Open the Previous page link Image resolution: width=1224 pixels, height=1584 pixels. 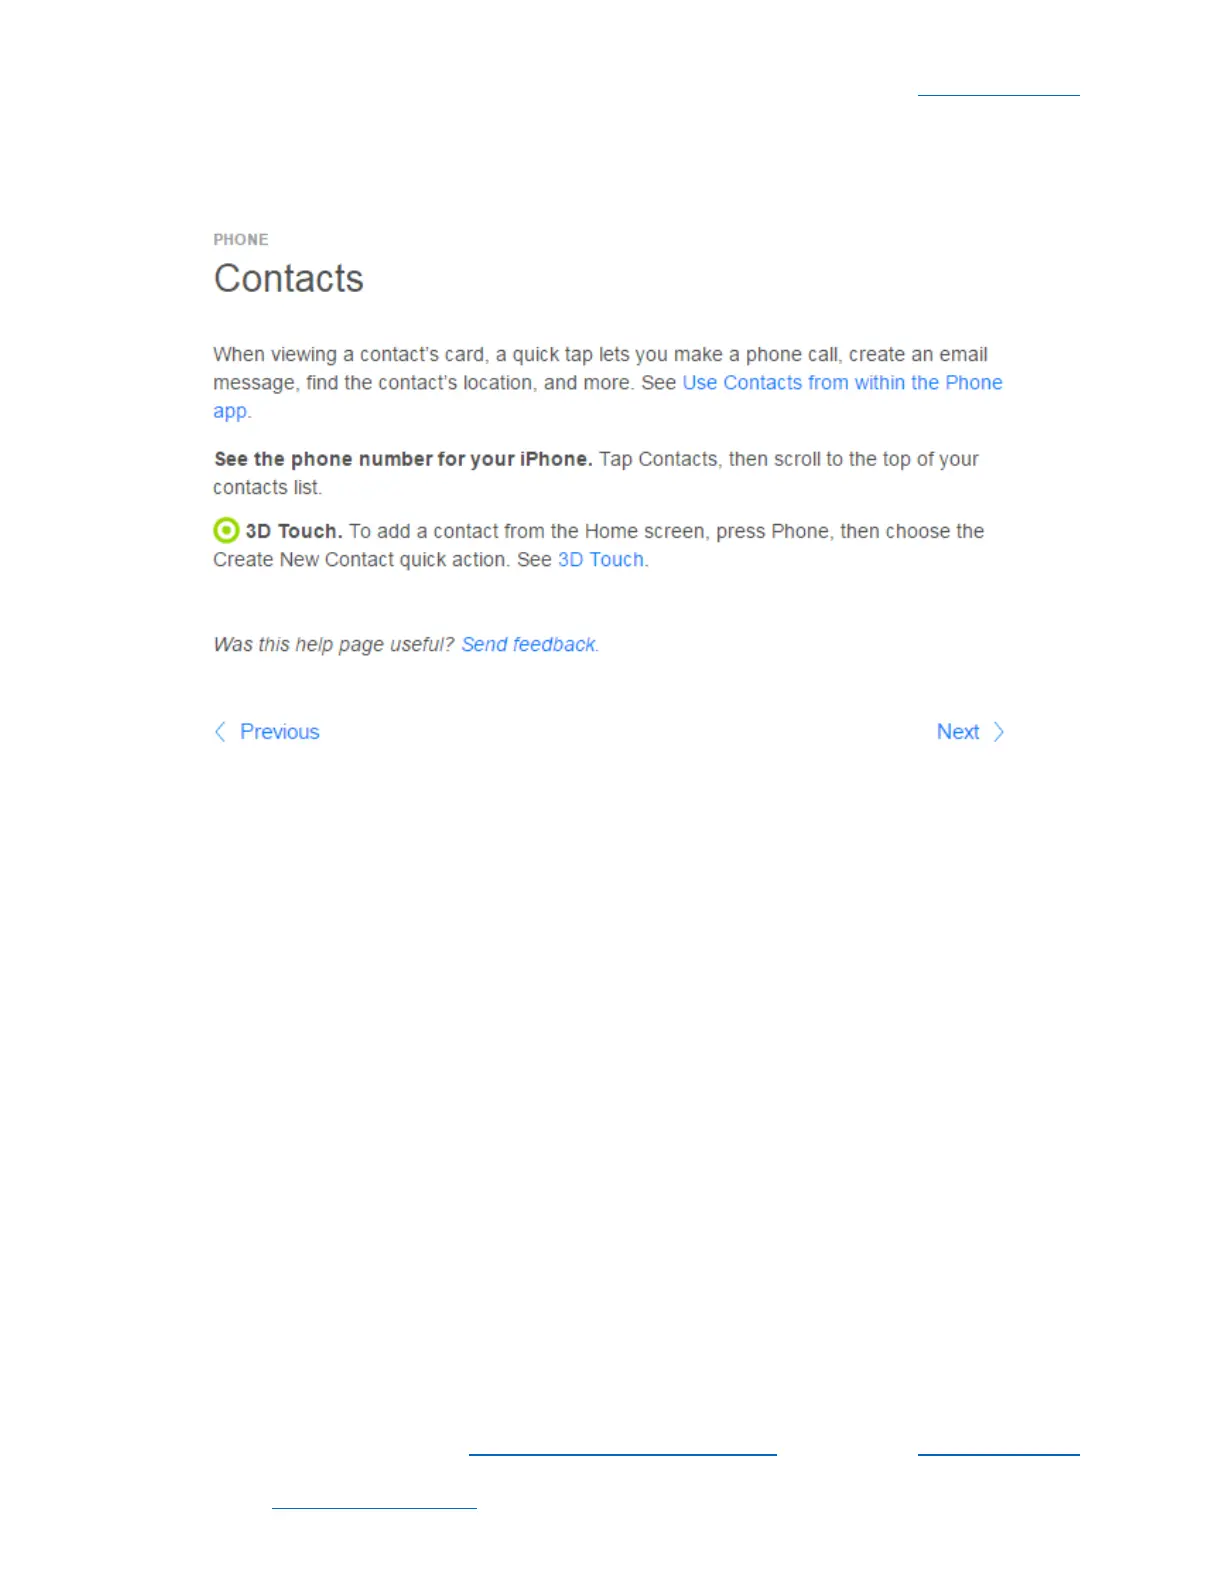click(279, 732)
